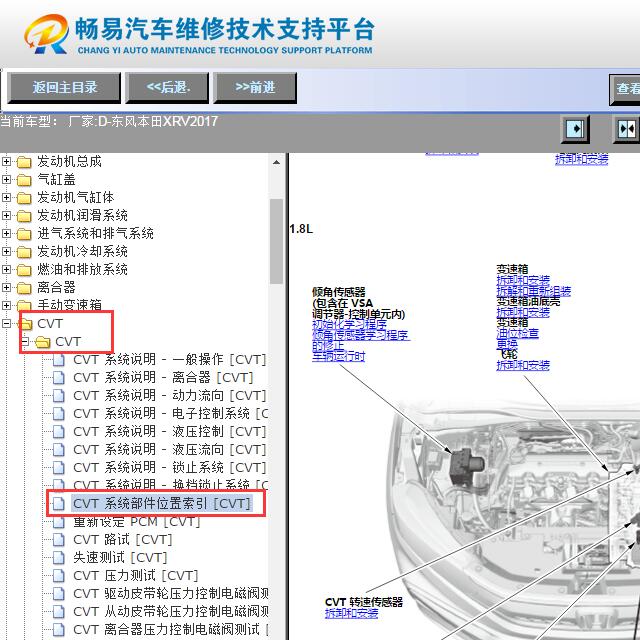Open the 更换 link under 变速箱

click(507, 344)
